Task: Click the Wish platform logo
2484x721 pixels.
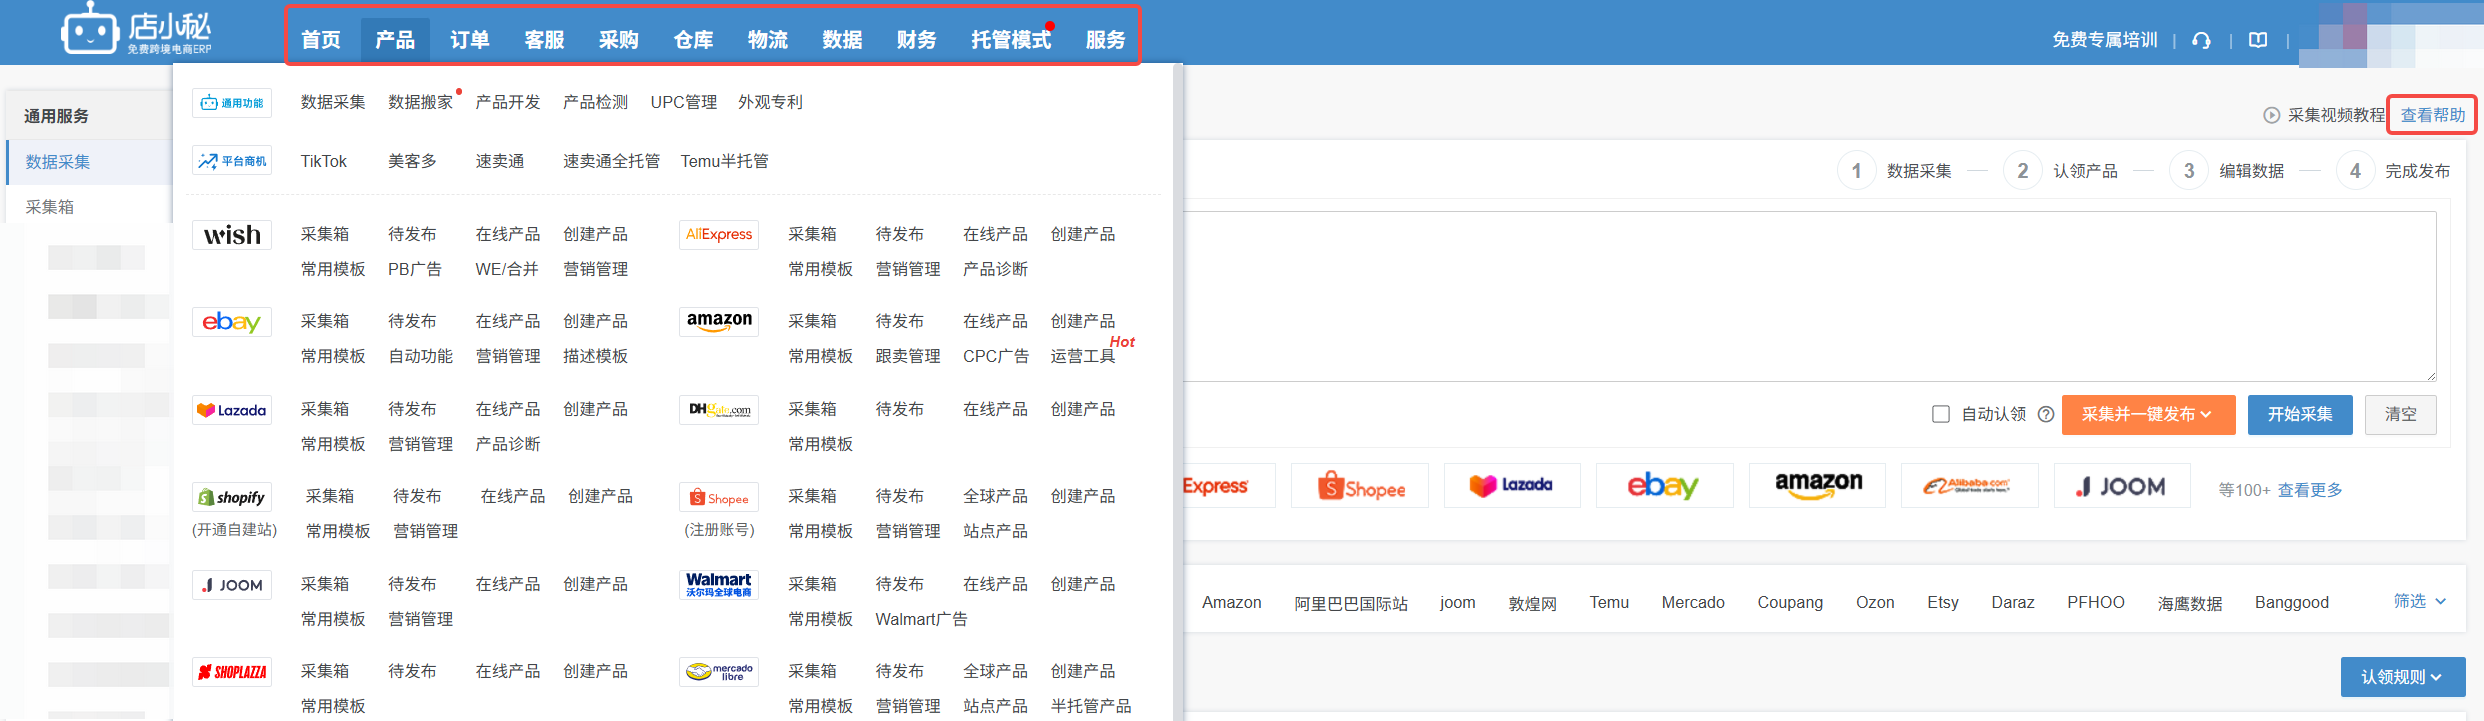Action: [x=232, y=235]
